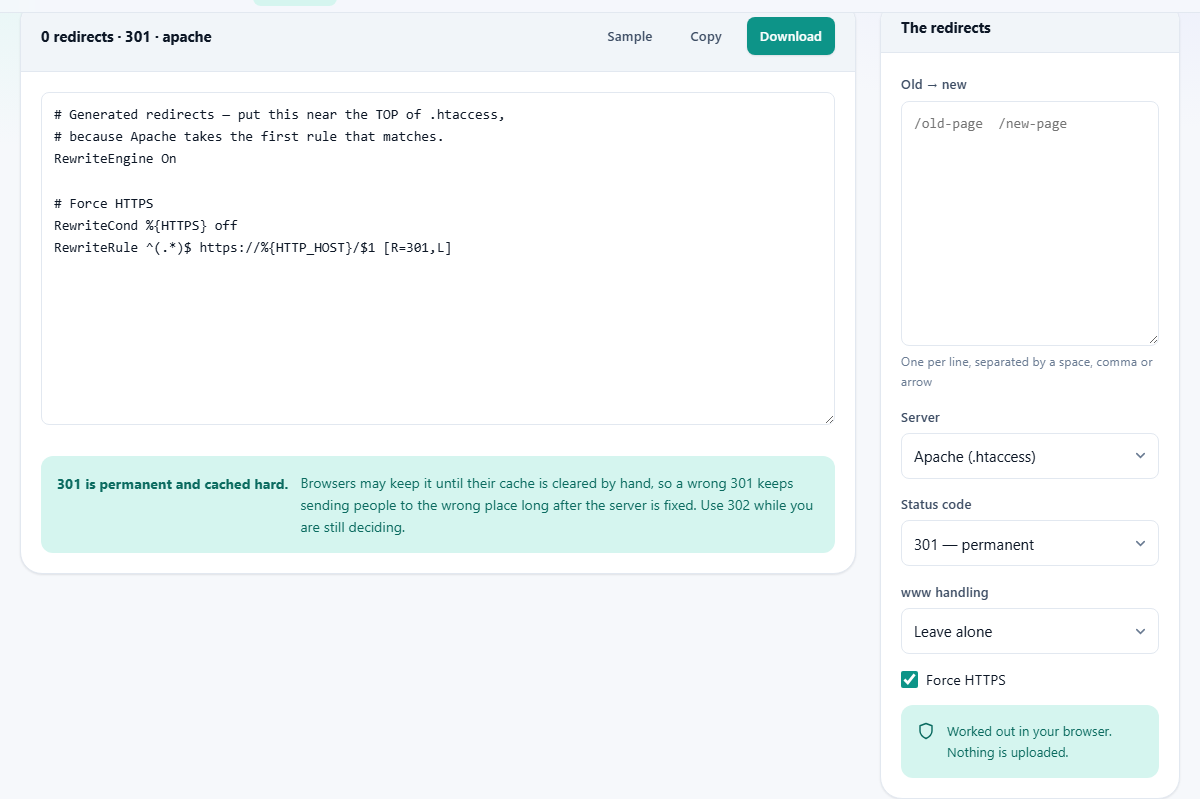Click '301 is permanent and cached hard.' text
Image resolution: width=1200 pixels, height=799 pixels.
(173, 484)
